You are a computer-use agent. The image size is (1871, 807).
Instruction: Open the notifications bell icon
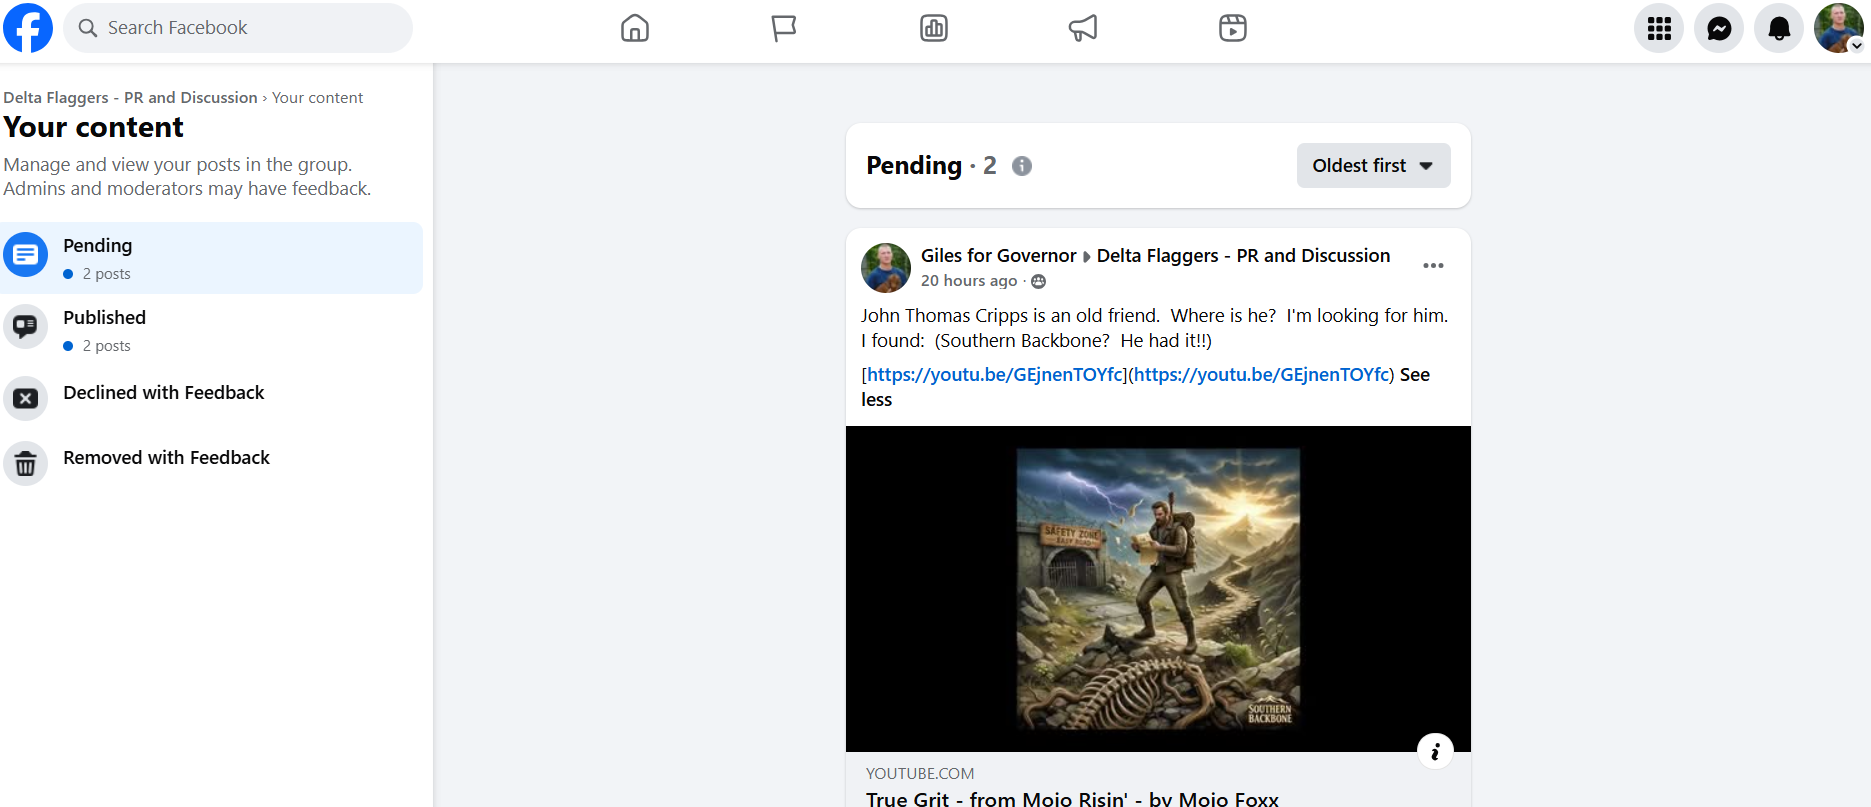pos(1779,28)
